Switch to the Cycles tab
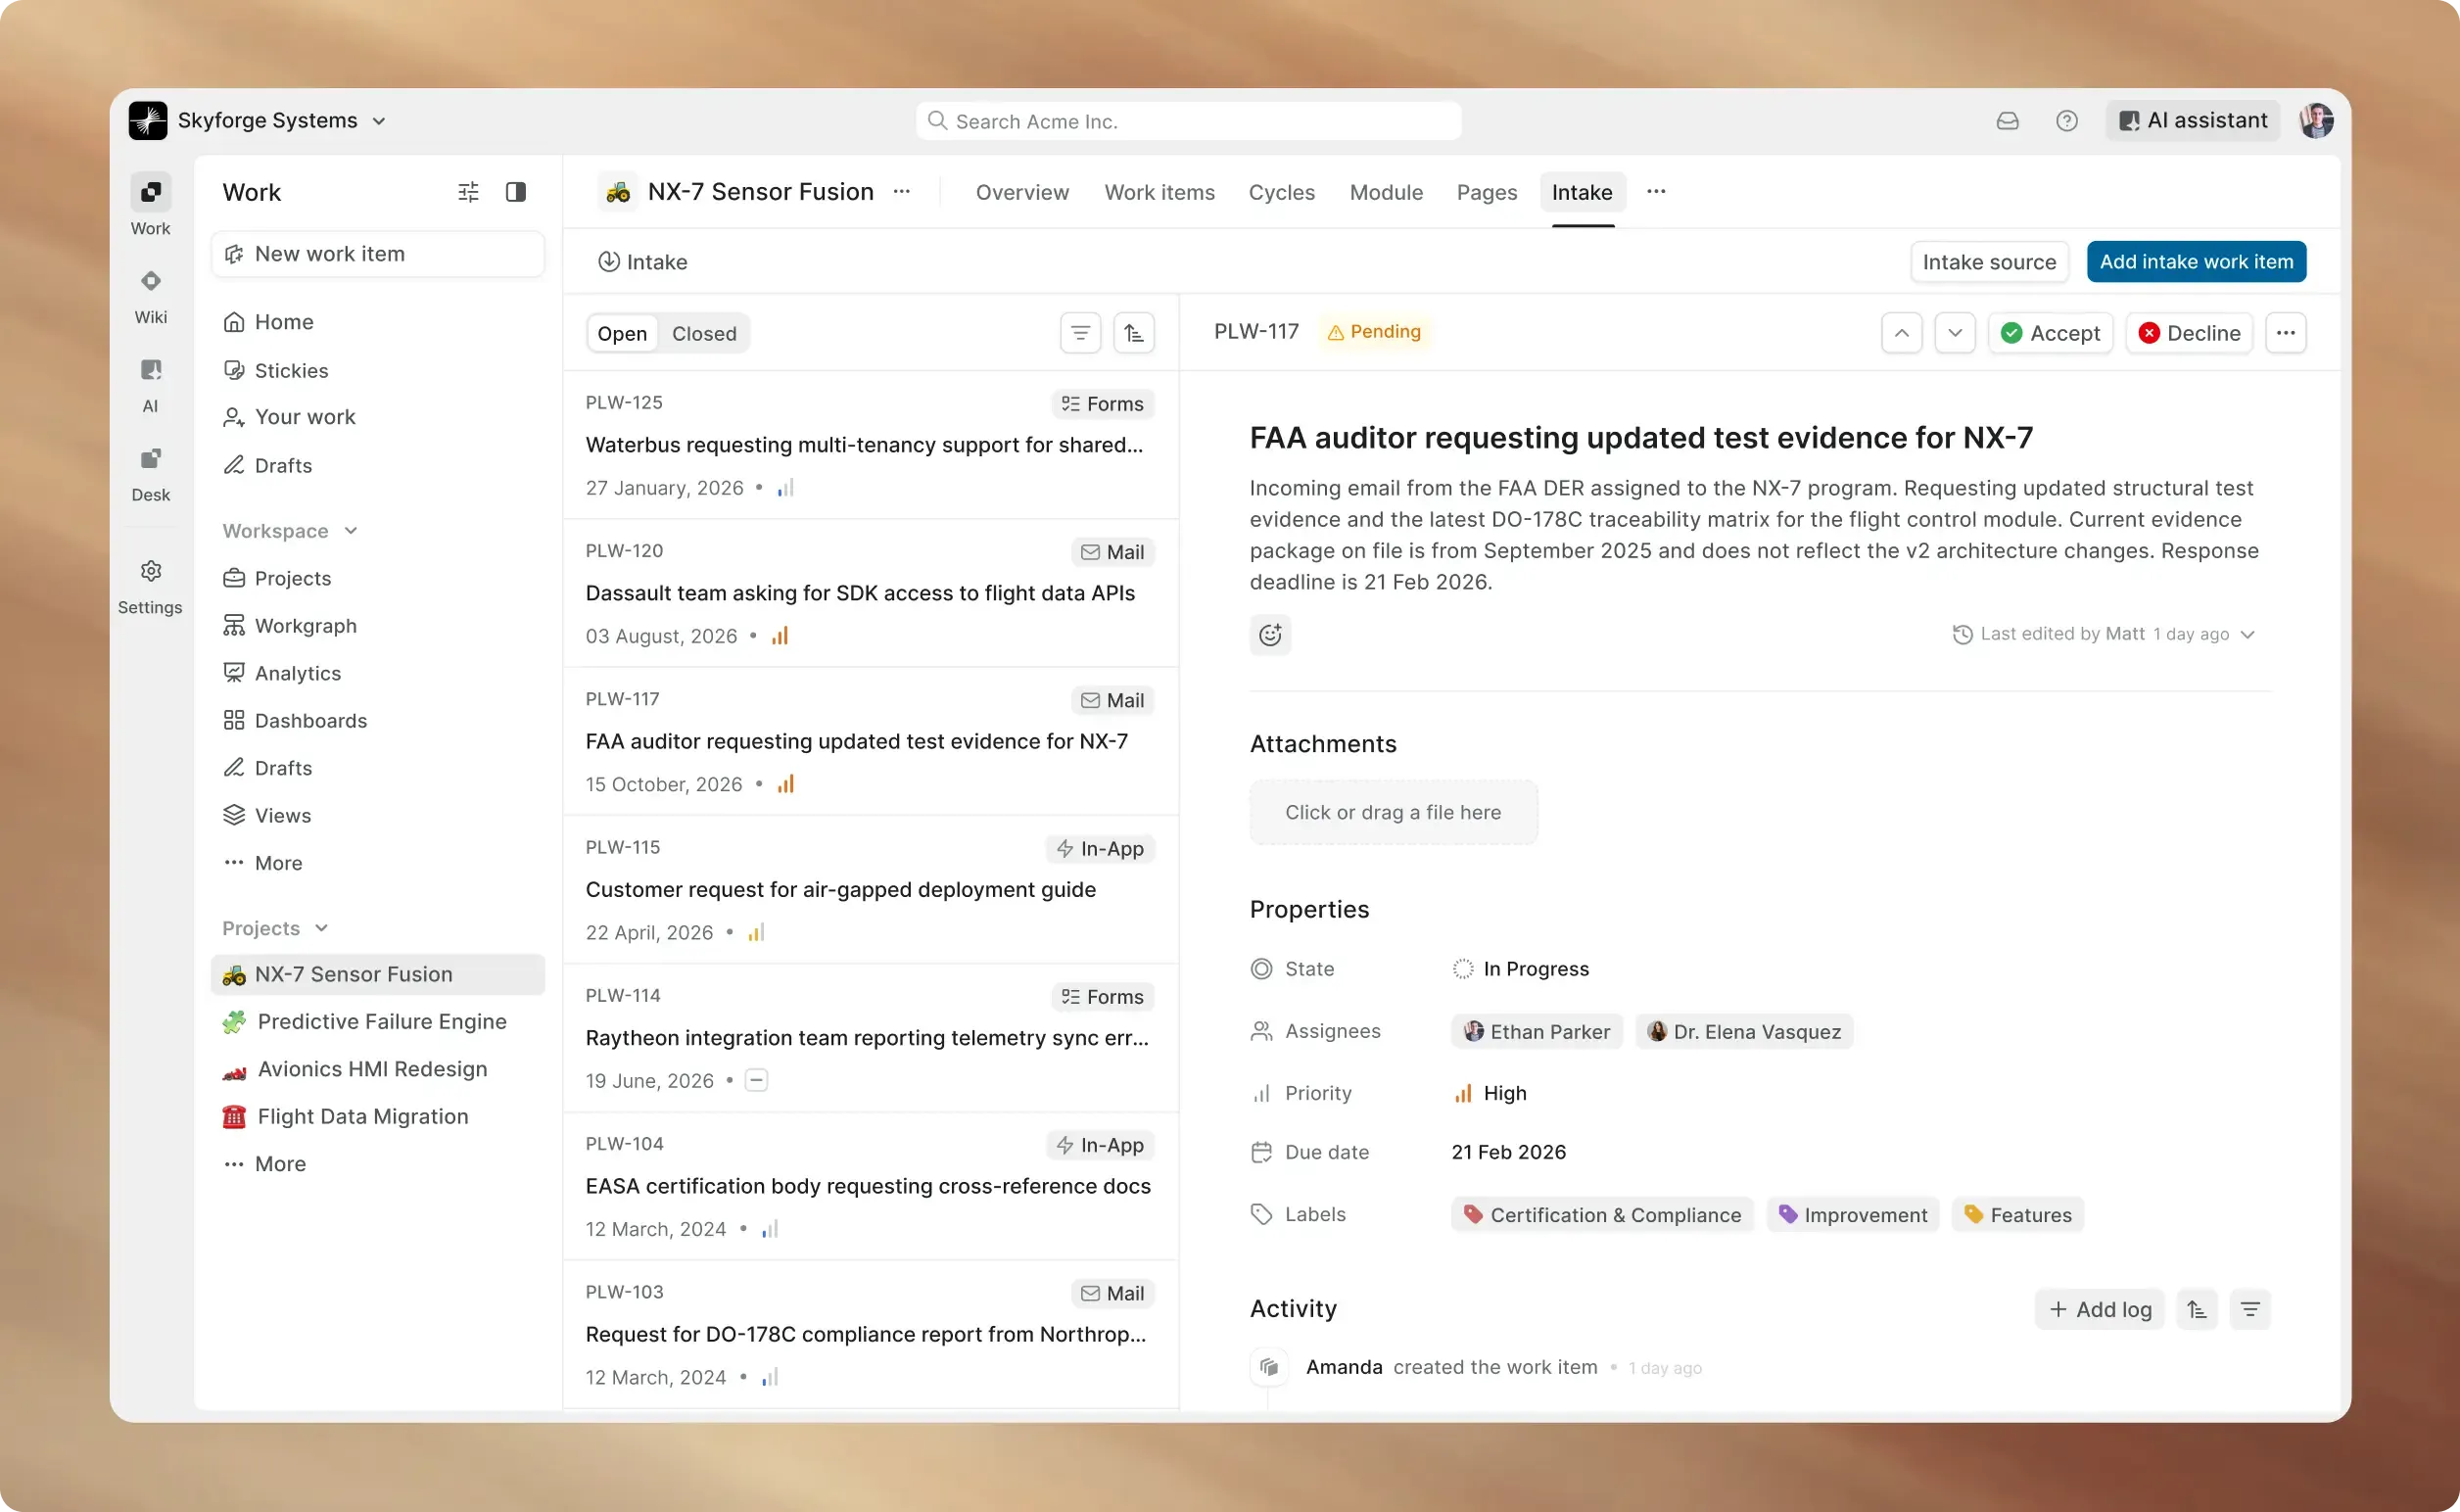 click(1282, 192)
